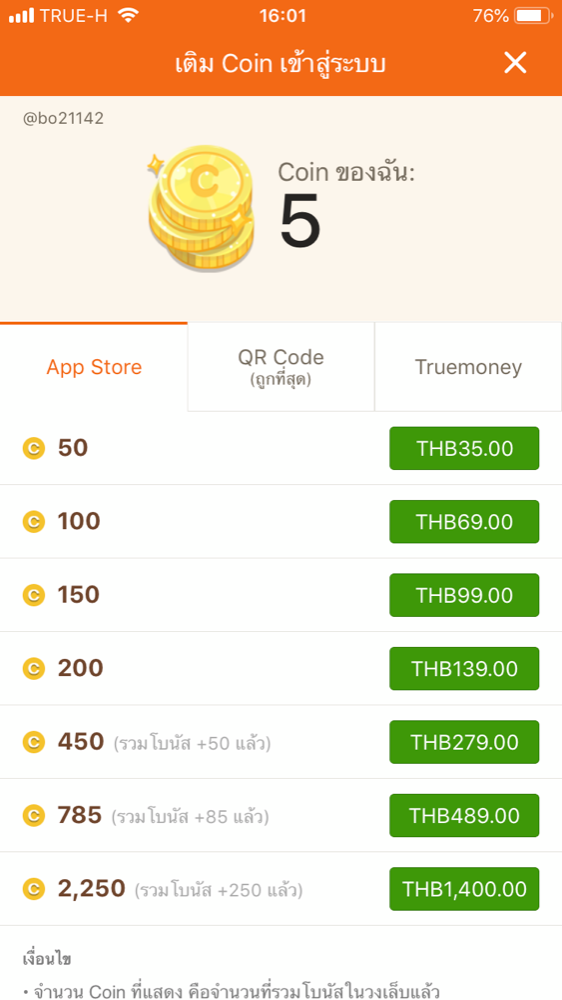Tap the coin icon beside 785
Image resolution: width=562 pixels, height=1000 pixels.
coord(34,816)
